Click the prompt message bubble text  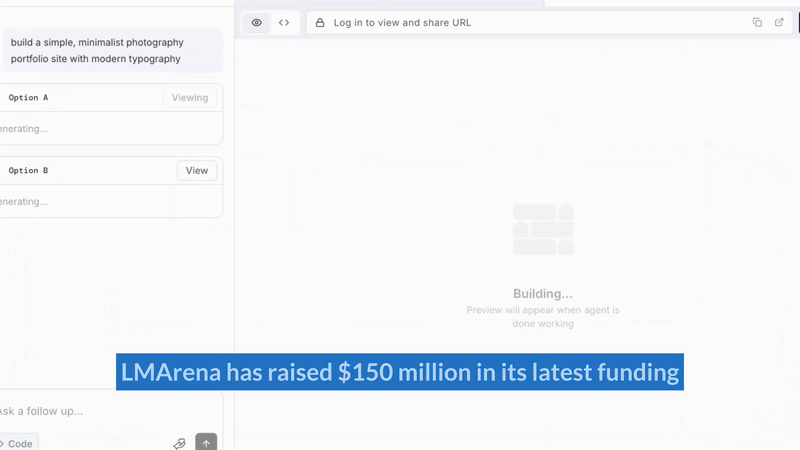[x=97, y=51]
